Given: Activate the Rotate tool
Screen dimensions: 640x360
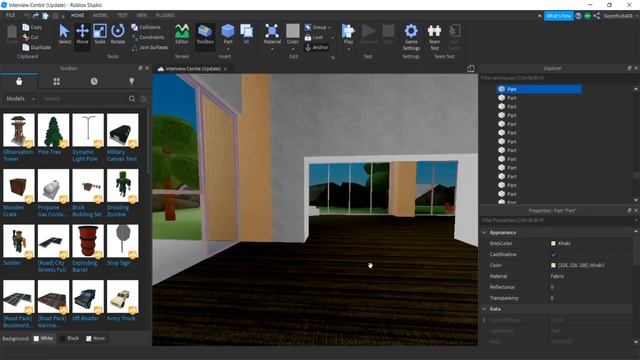Looking at the screenshot, I should [x=118, y=34].
